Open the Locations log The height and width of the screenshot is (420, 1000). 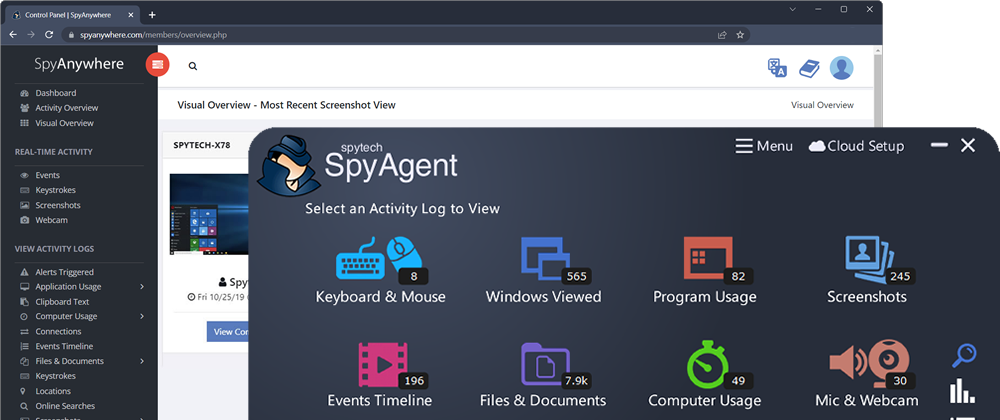tap(53, 391)
